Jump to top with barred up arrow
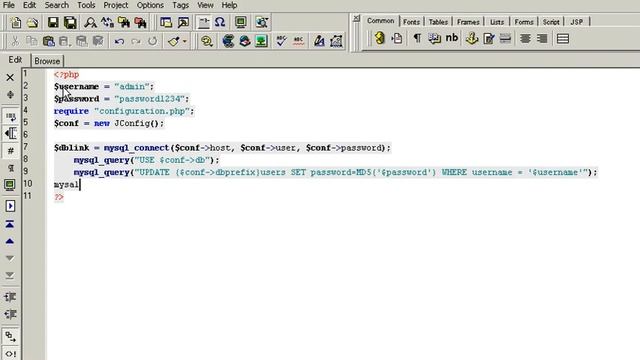The width and height of the screenshot is (640, 360). tap(10, 224)
